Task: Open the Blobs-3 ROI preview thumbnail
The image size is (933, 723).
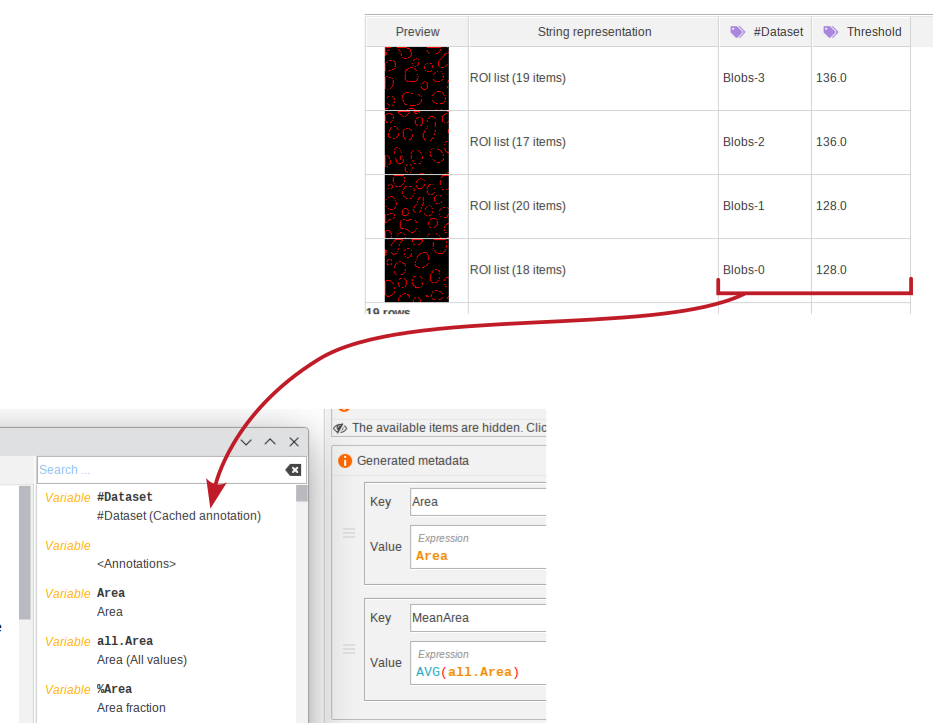Action: coord(417,78)
